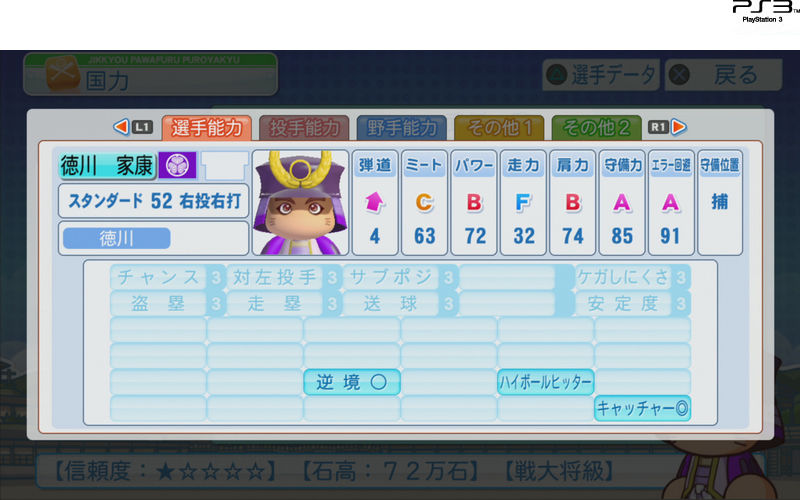Click the サブポジ 3 ability cell
The image size is (800, 500).
tap(399, 277)
